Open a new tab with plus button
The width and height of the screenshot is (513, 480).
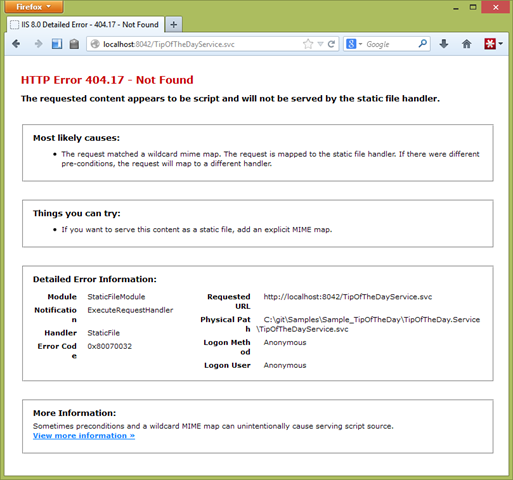click(173, 25)
